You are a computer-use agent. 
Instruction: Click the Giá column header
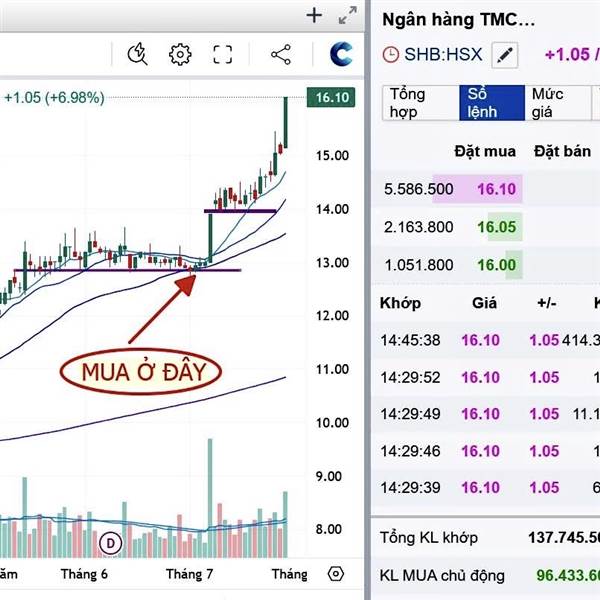tap(484, 303)
